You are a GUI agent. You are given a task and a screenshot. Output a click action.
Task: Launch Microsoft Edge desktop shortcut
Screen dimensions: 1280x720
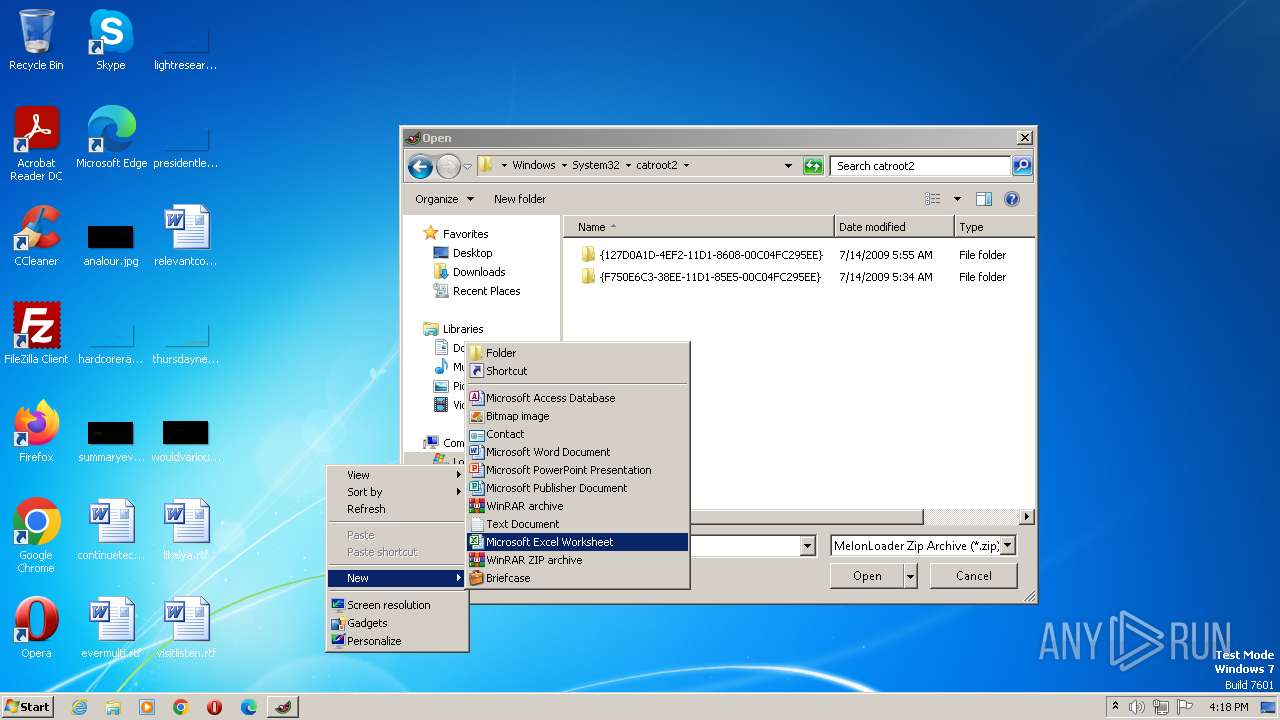[111, 138]
